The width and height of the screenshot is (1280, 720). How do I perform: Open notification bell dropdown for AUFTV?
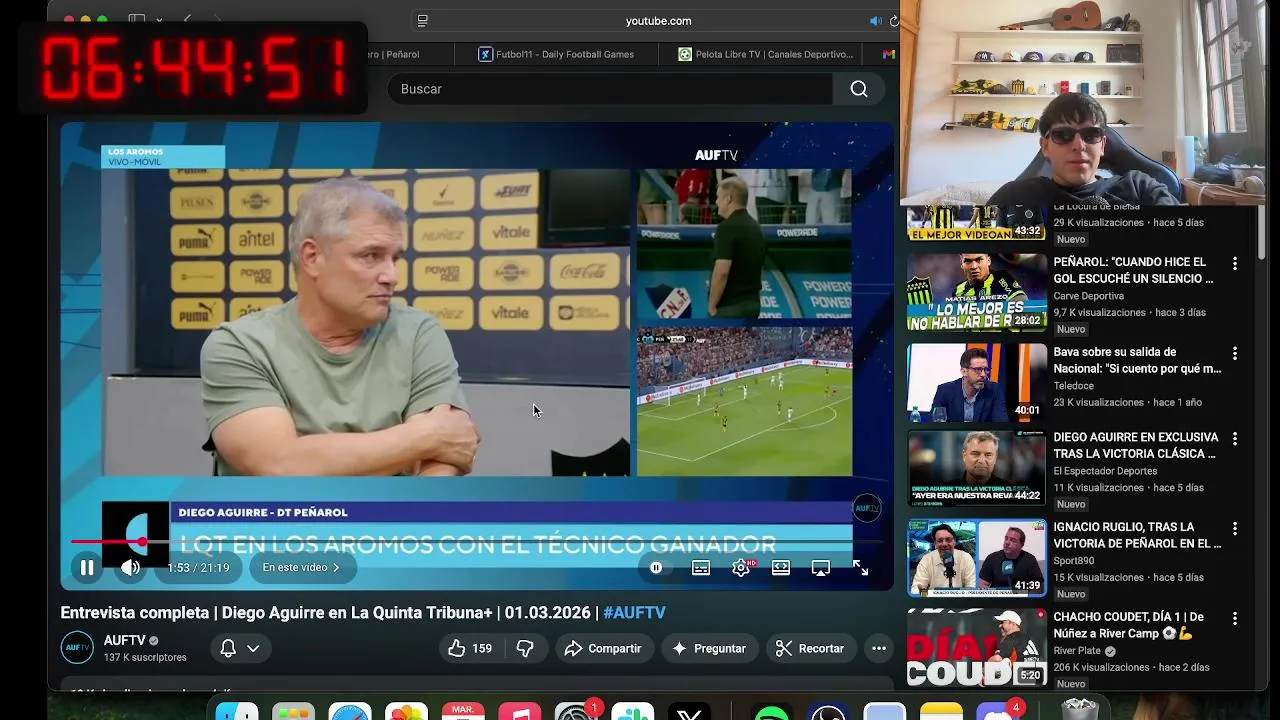(240, 648)
